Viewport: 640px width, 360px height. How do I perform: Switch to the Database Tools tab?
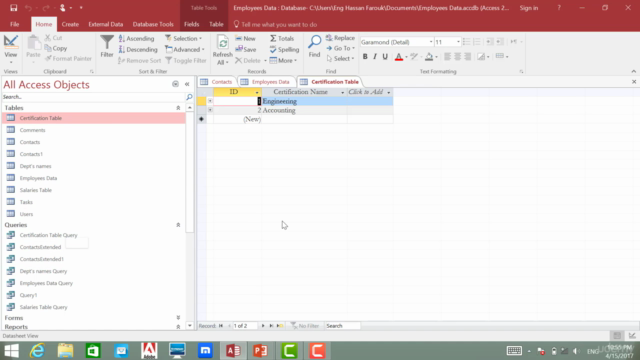coord(153,24)
